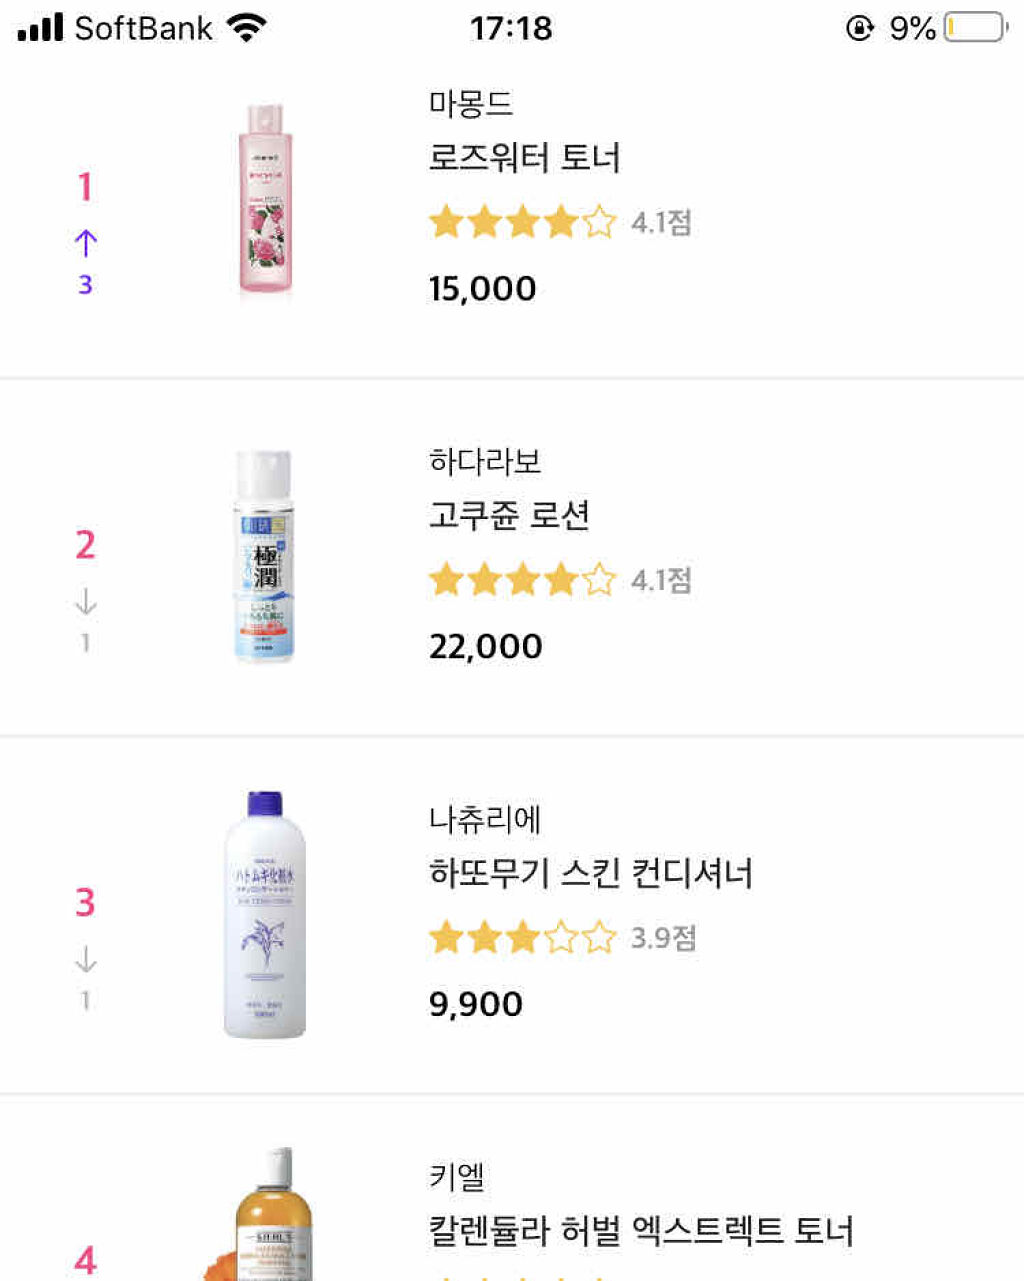Tap the star rating for 로즈워터 토너
Image resolution: width=1024 pixels, height=1281 pixels.
522,222
